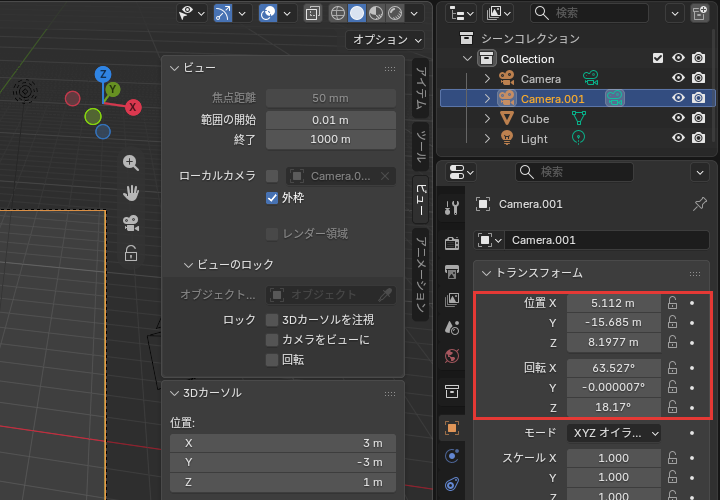Enable the 回転 lock checkbox
This screenshot has height=500, width=720.
coord(272,360)
